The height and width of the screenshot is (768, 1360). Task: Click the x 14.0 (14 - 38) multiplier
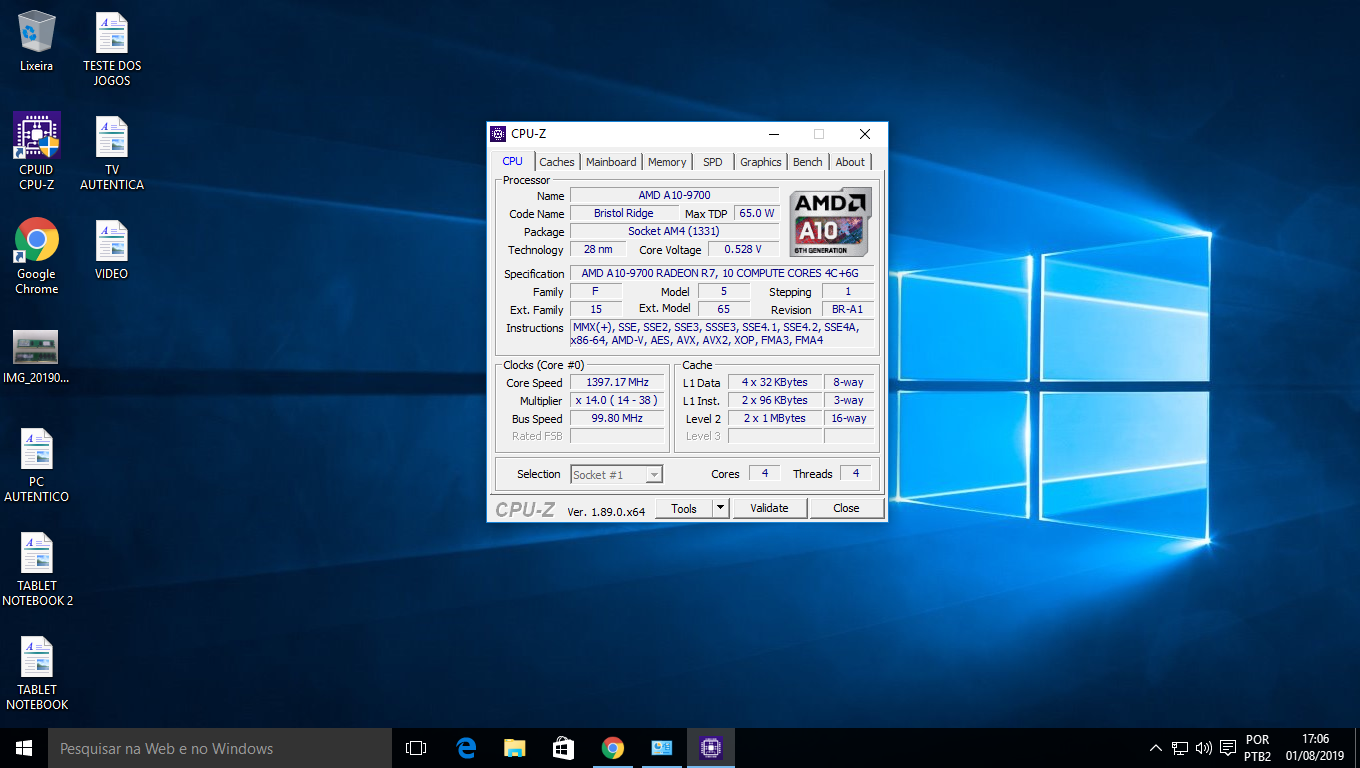click(x=617, y=400)
